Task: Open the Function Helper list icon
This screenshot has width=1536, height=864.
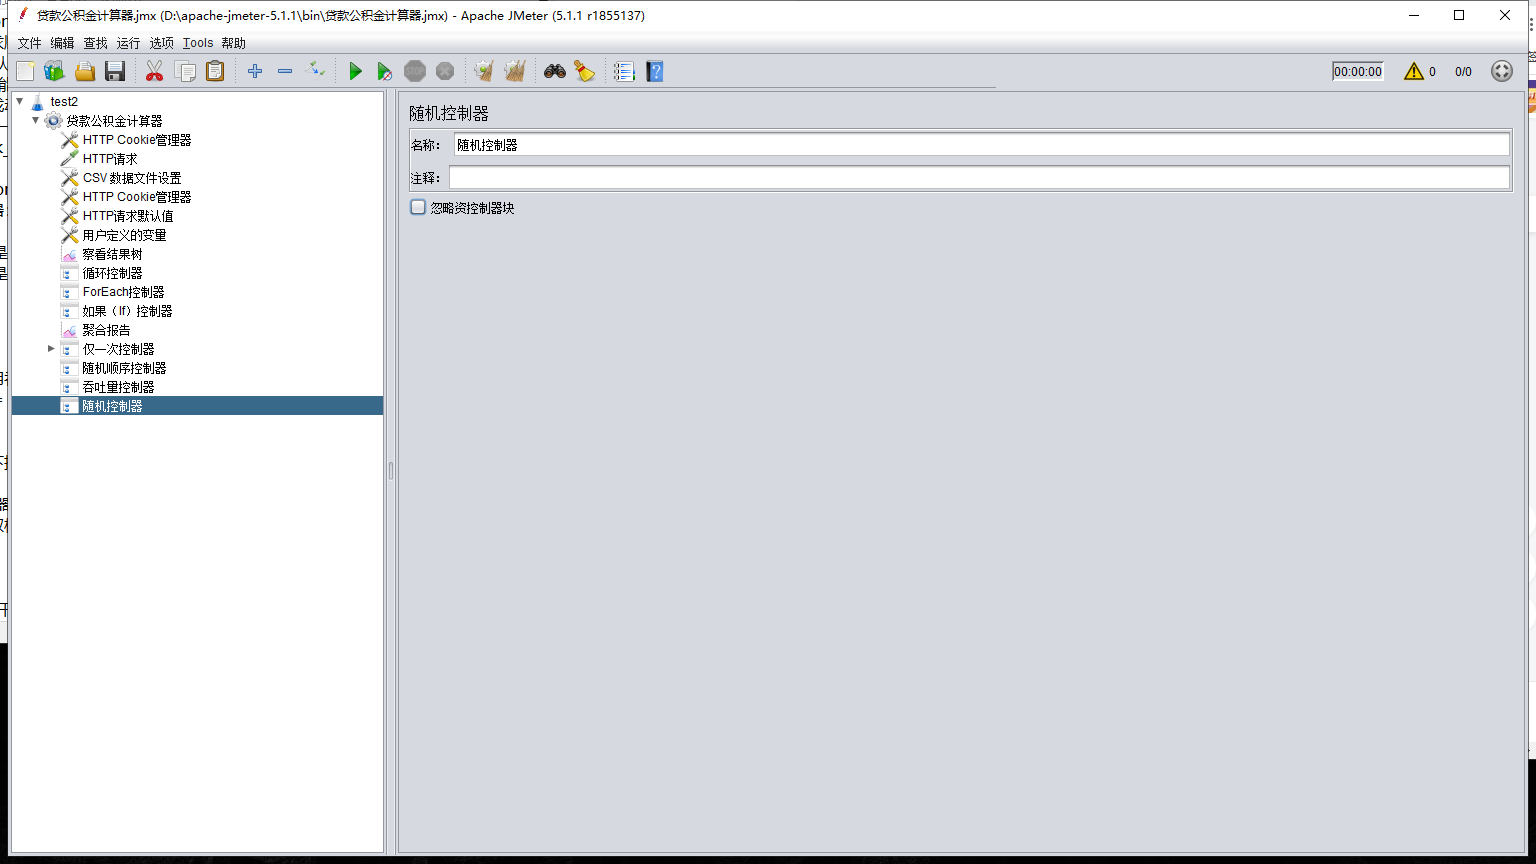Action: (624, 71)
